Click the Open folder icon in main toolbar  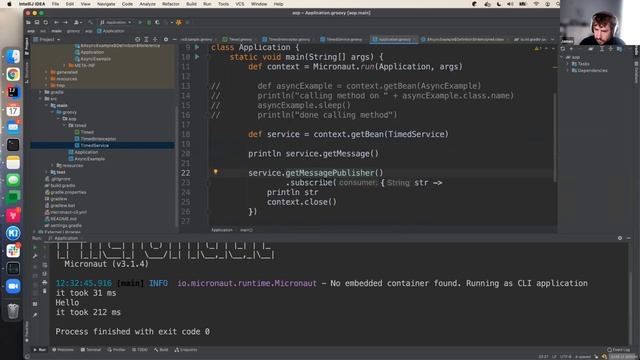[29, 22]
